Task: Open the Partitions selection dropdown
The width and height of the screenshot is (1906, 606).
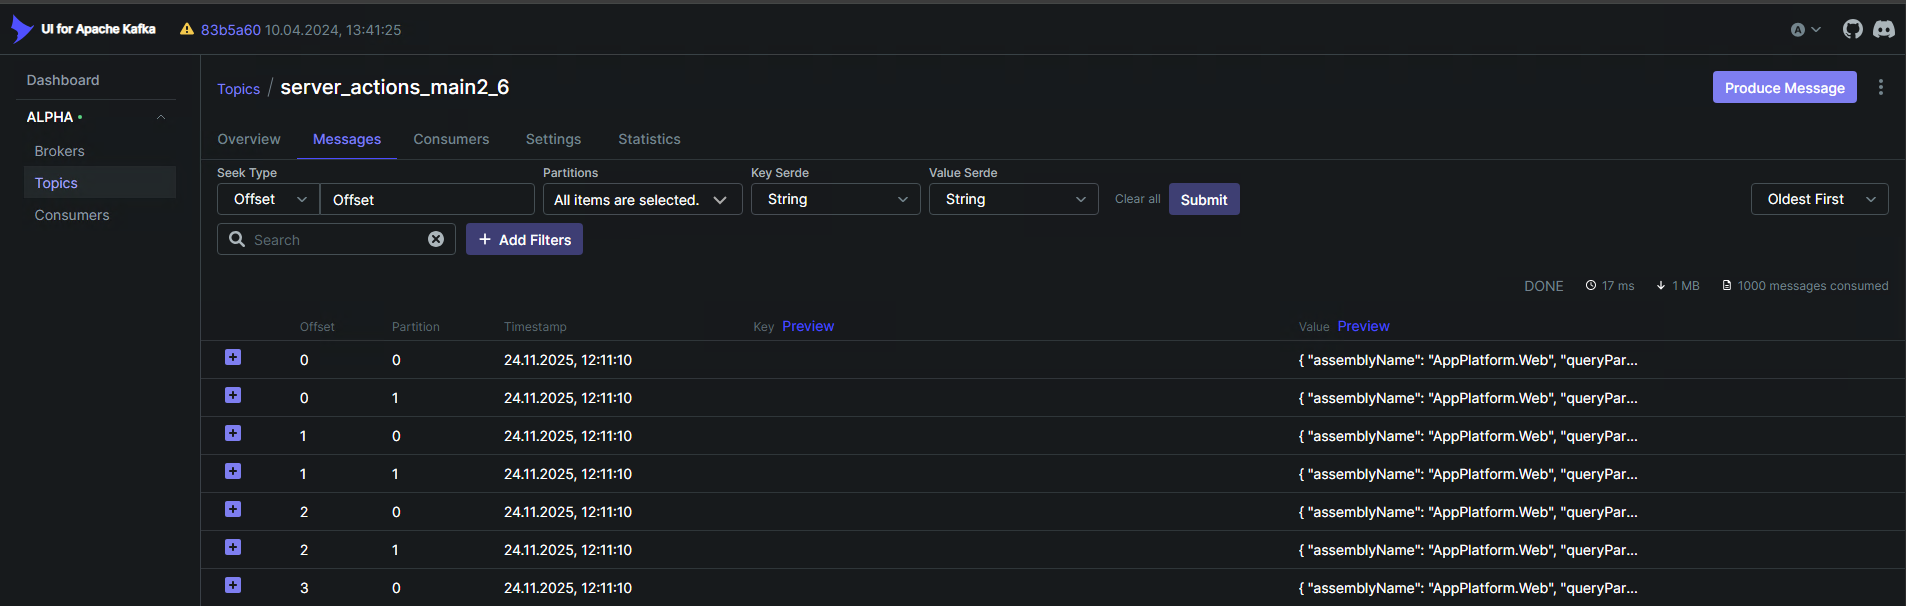Action: [x=642, y=200]
